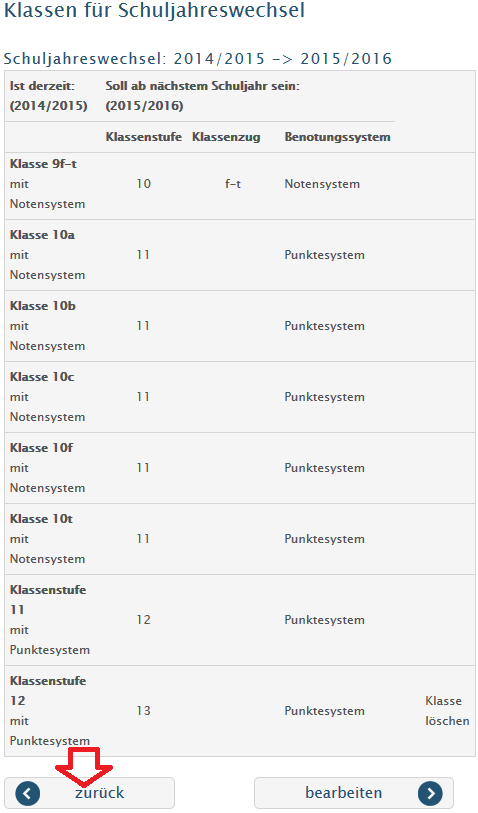The height and width of the screenshot is (813, 478).
Task: Select the Klasse 9f-t row label
Action: [x=43, y=164]
